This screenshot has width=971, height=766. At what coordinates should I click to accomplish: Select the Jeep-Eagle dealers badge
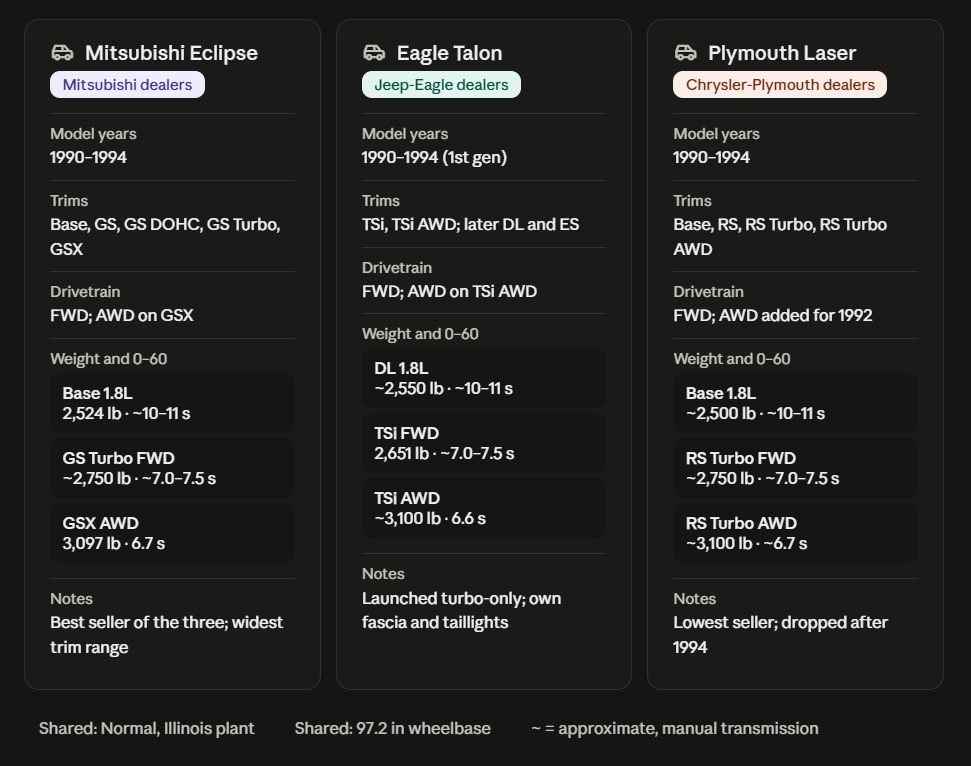tap(442, 85)
